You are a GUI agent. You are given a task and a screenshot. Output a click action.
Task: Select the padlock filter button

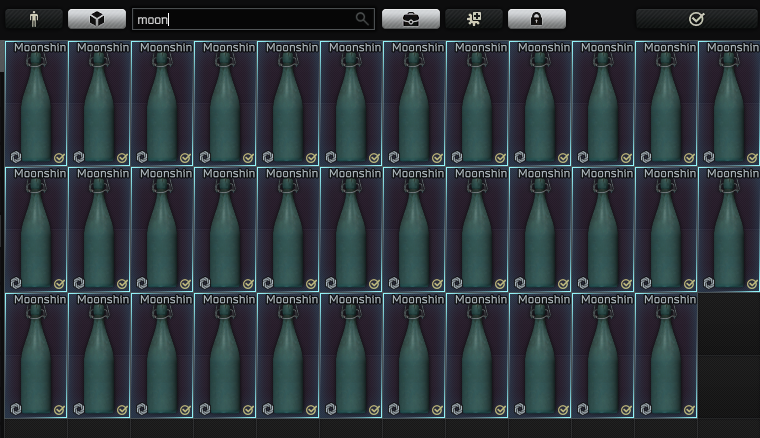[x=537, y=19]
